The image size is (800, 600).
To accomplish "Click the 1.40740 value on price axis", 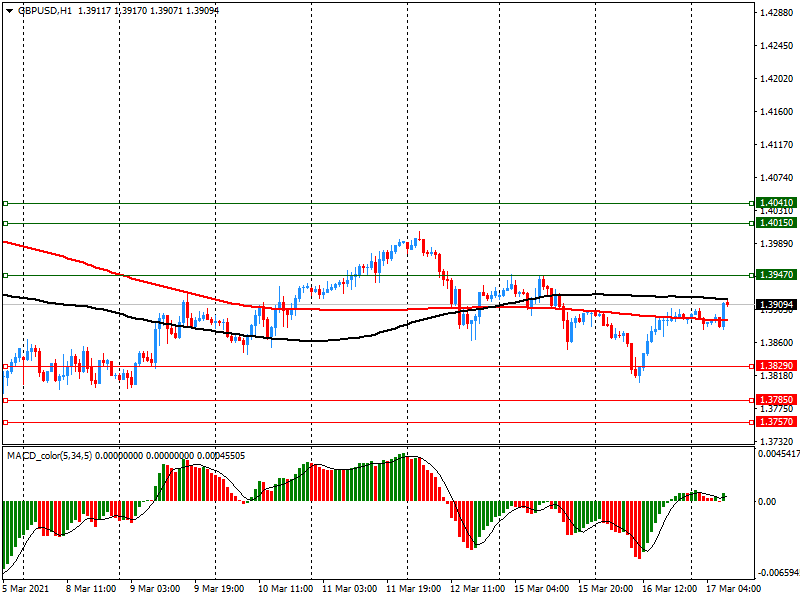I will [777, 178].
